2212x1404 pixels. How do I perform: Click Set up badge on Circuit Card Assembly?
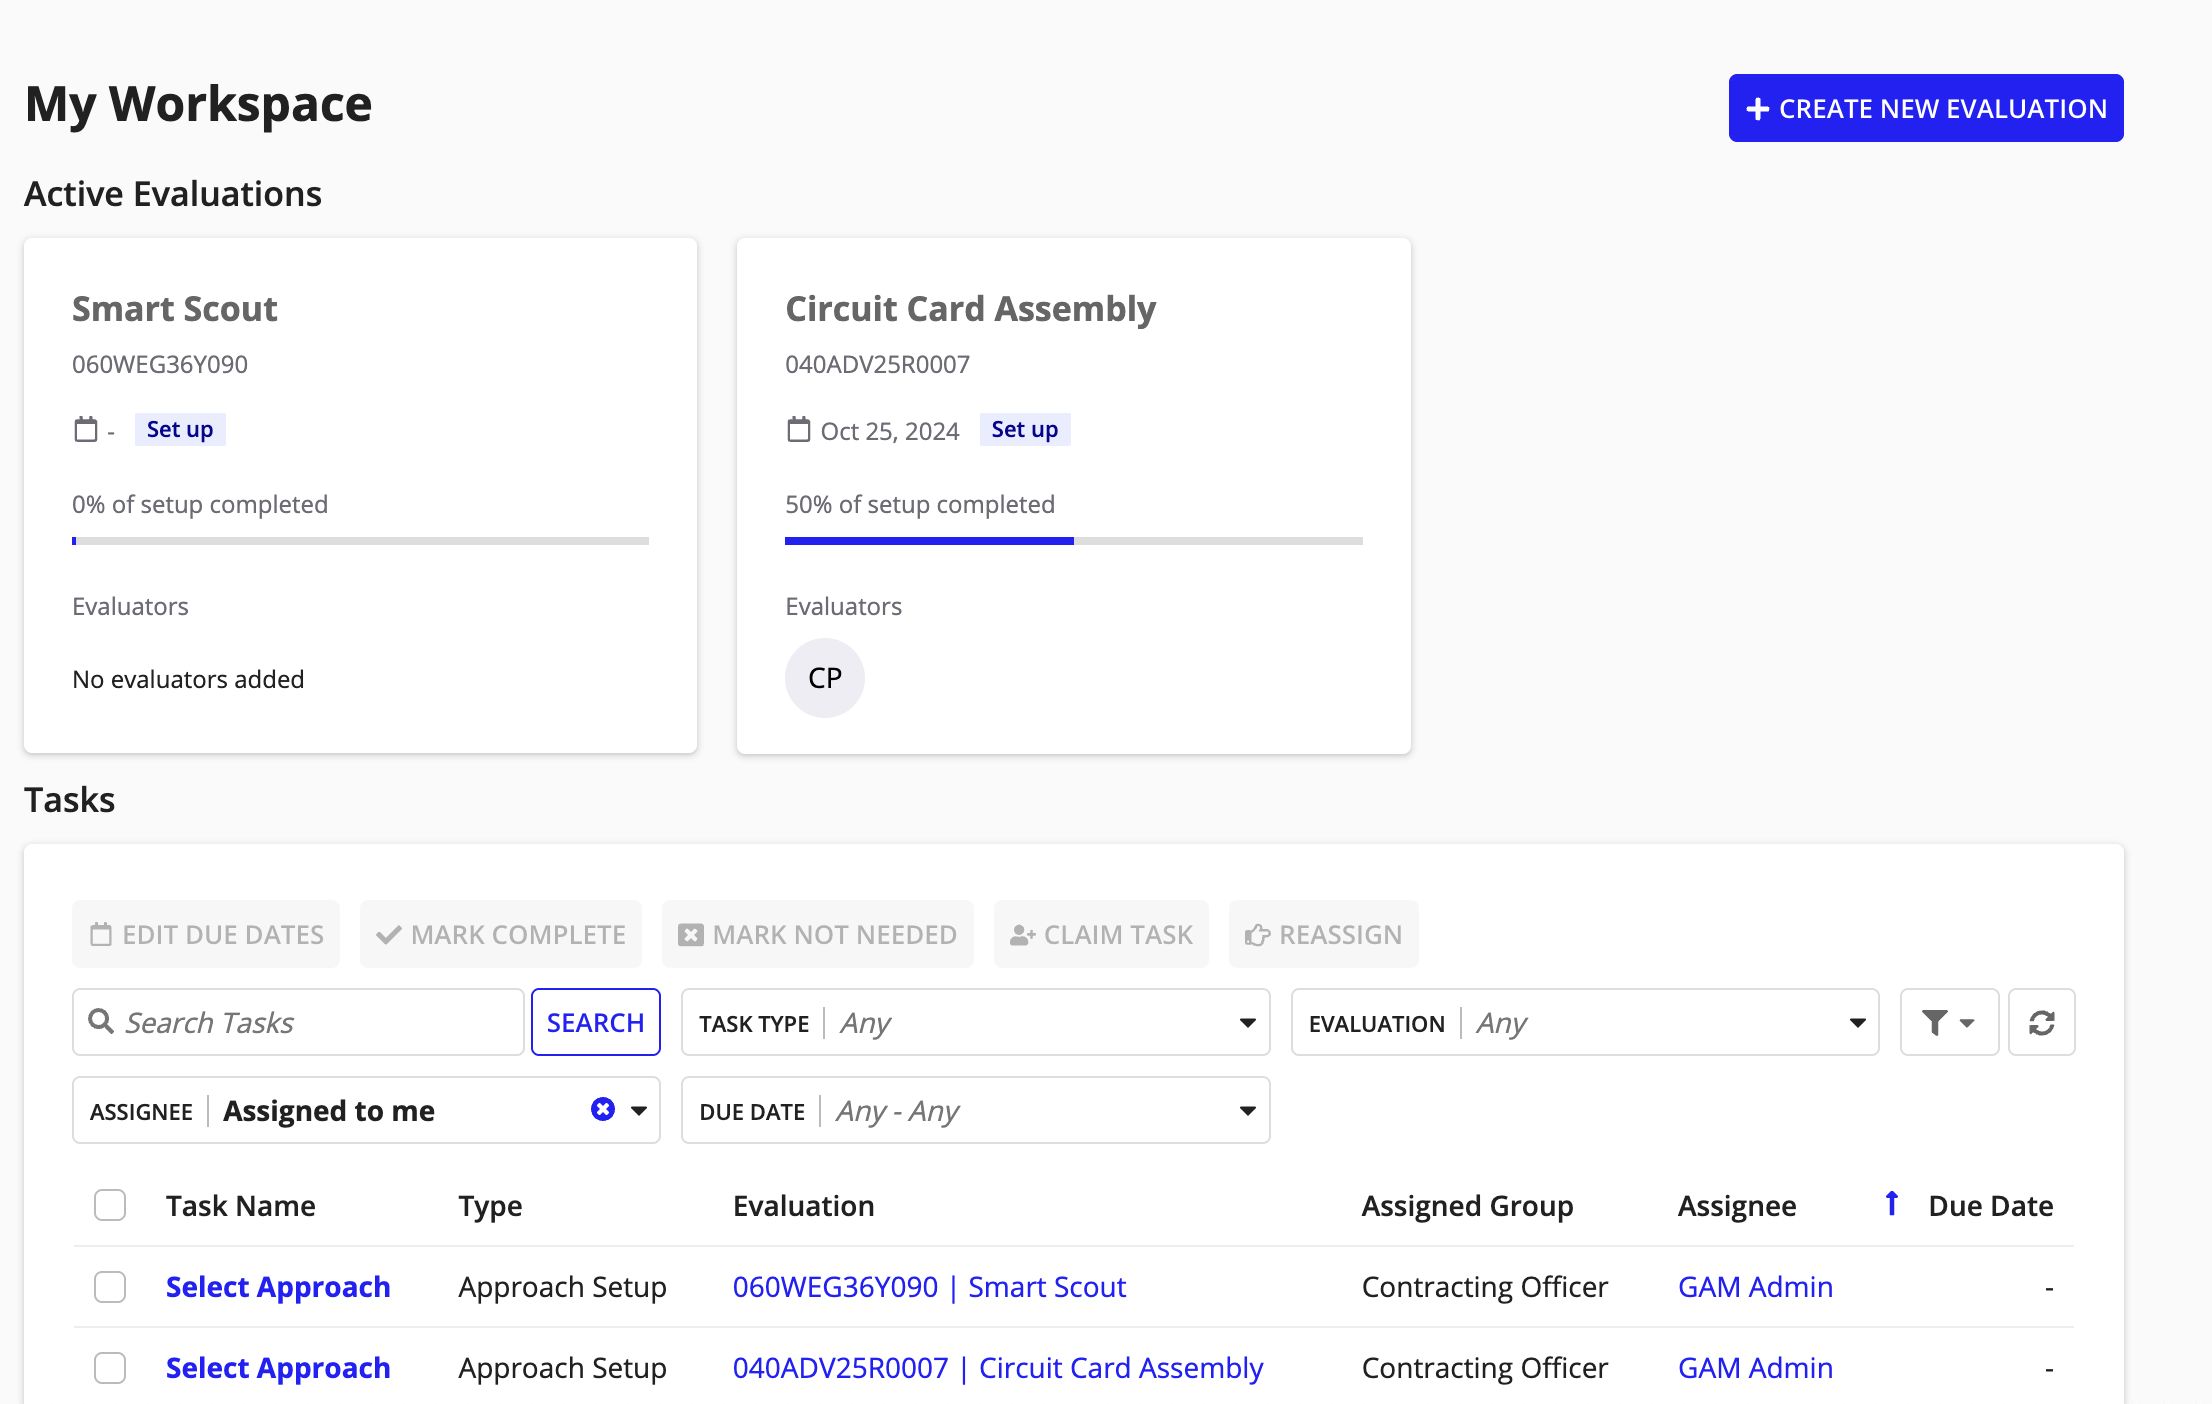click(1024, 429)
